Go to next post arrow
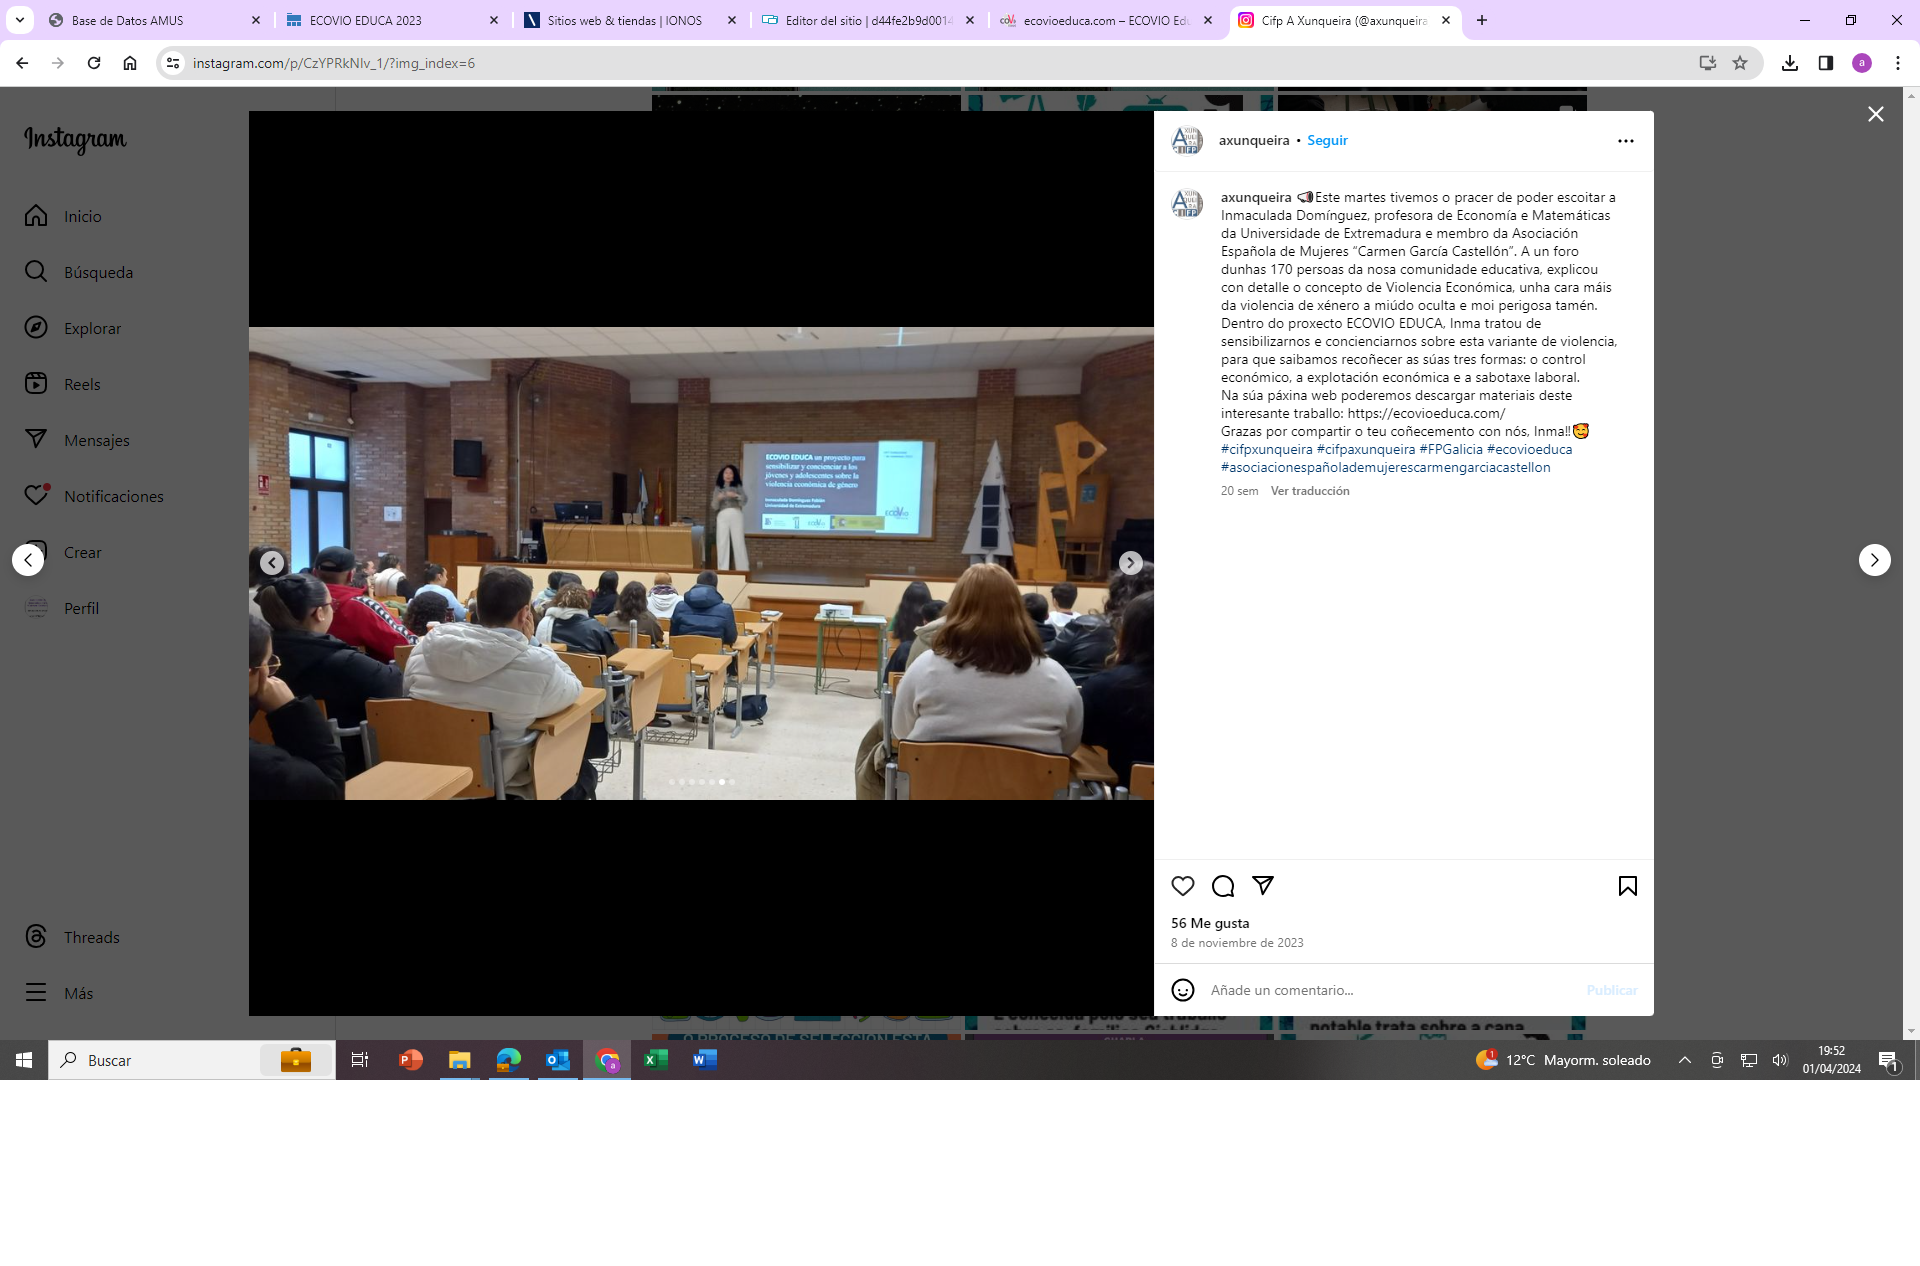Screen dimensions: 1920x1266 (1874, 560)
